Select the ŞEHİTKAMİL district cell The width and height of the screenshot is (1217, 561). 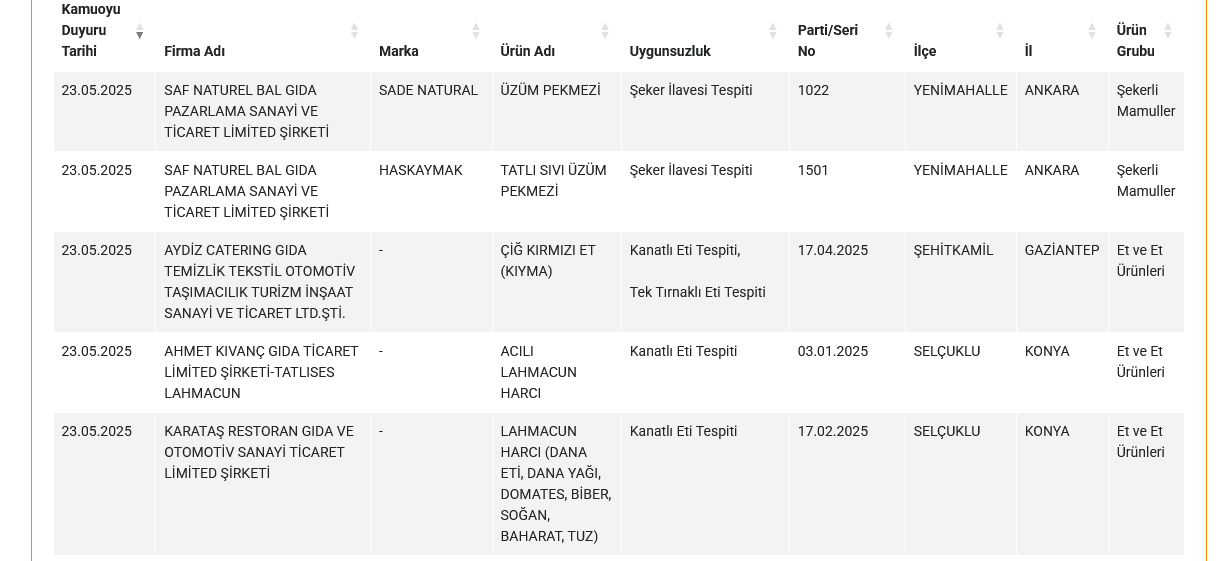[x=953, y=250]
